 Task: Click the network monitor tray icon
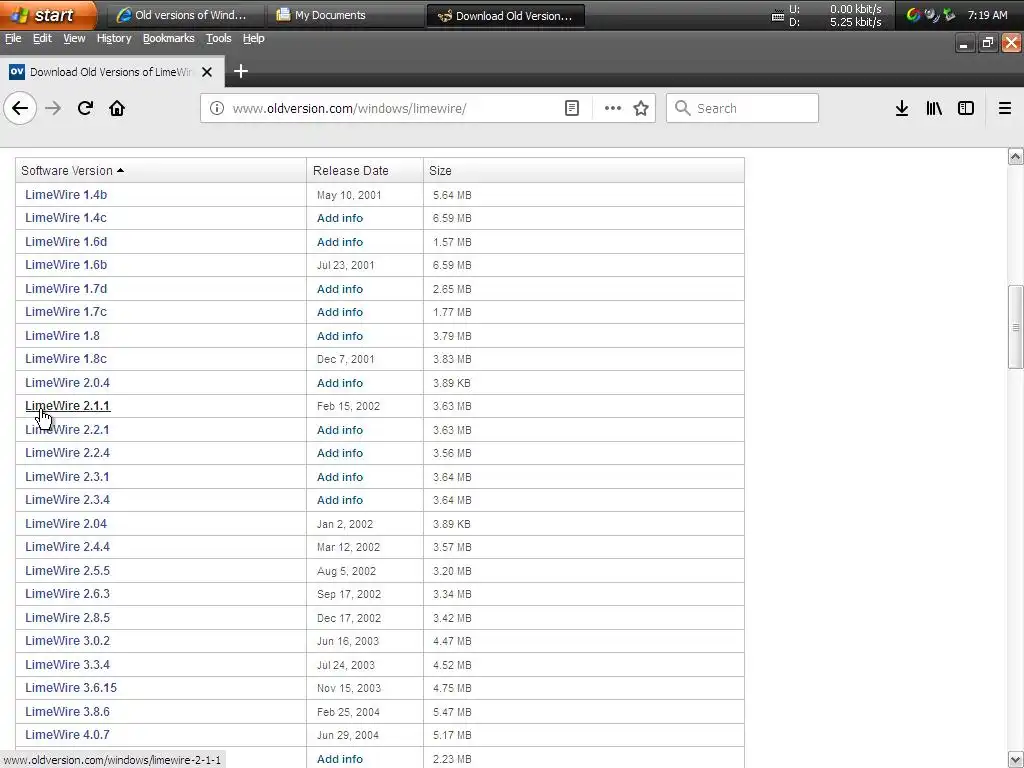[x=778, y=16]
